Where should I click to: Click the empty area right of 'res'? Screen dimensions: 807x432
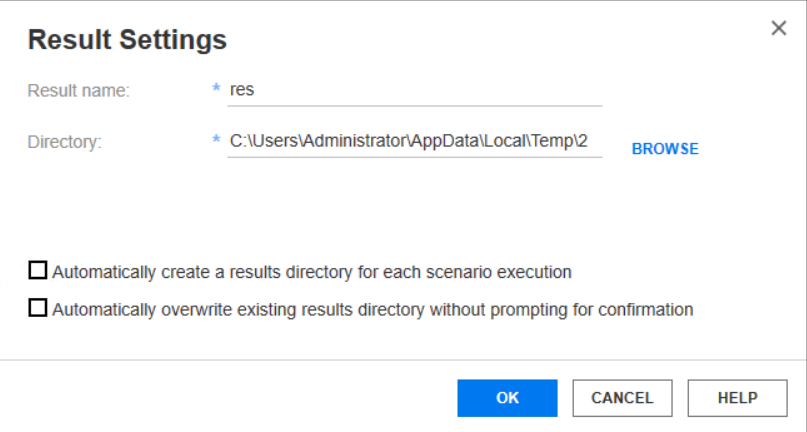pos(450,90)
